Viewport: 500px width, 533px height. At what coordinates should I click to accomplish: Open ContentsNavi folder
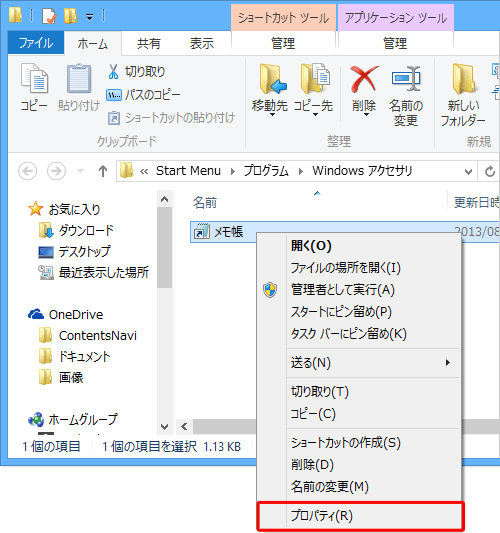88,336
